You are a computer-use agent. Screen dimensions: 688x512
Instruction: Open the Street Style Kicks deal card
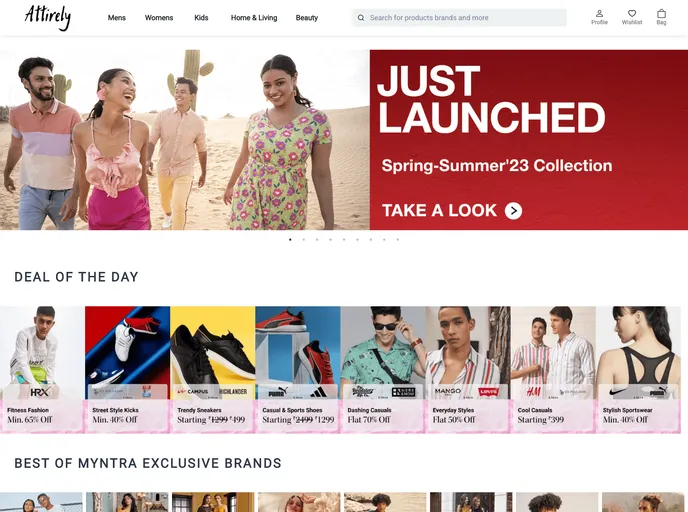(127, 369)
